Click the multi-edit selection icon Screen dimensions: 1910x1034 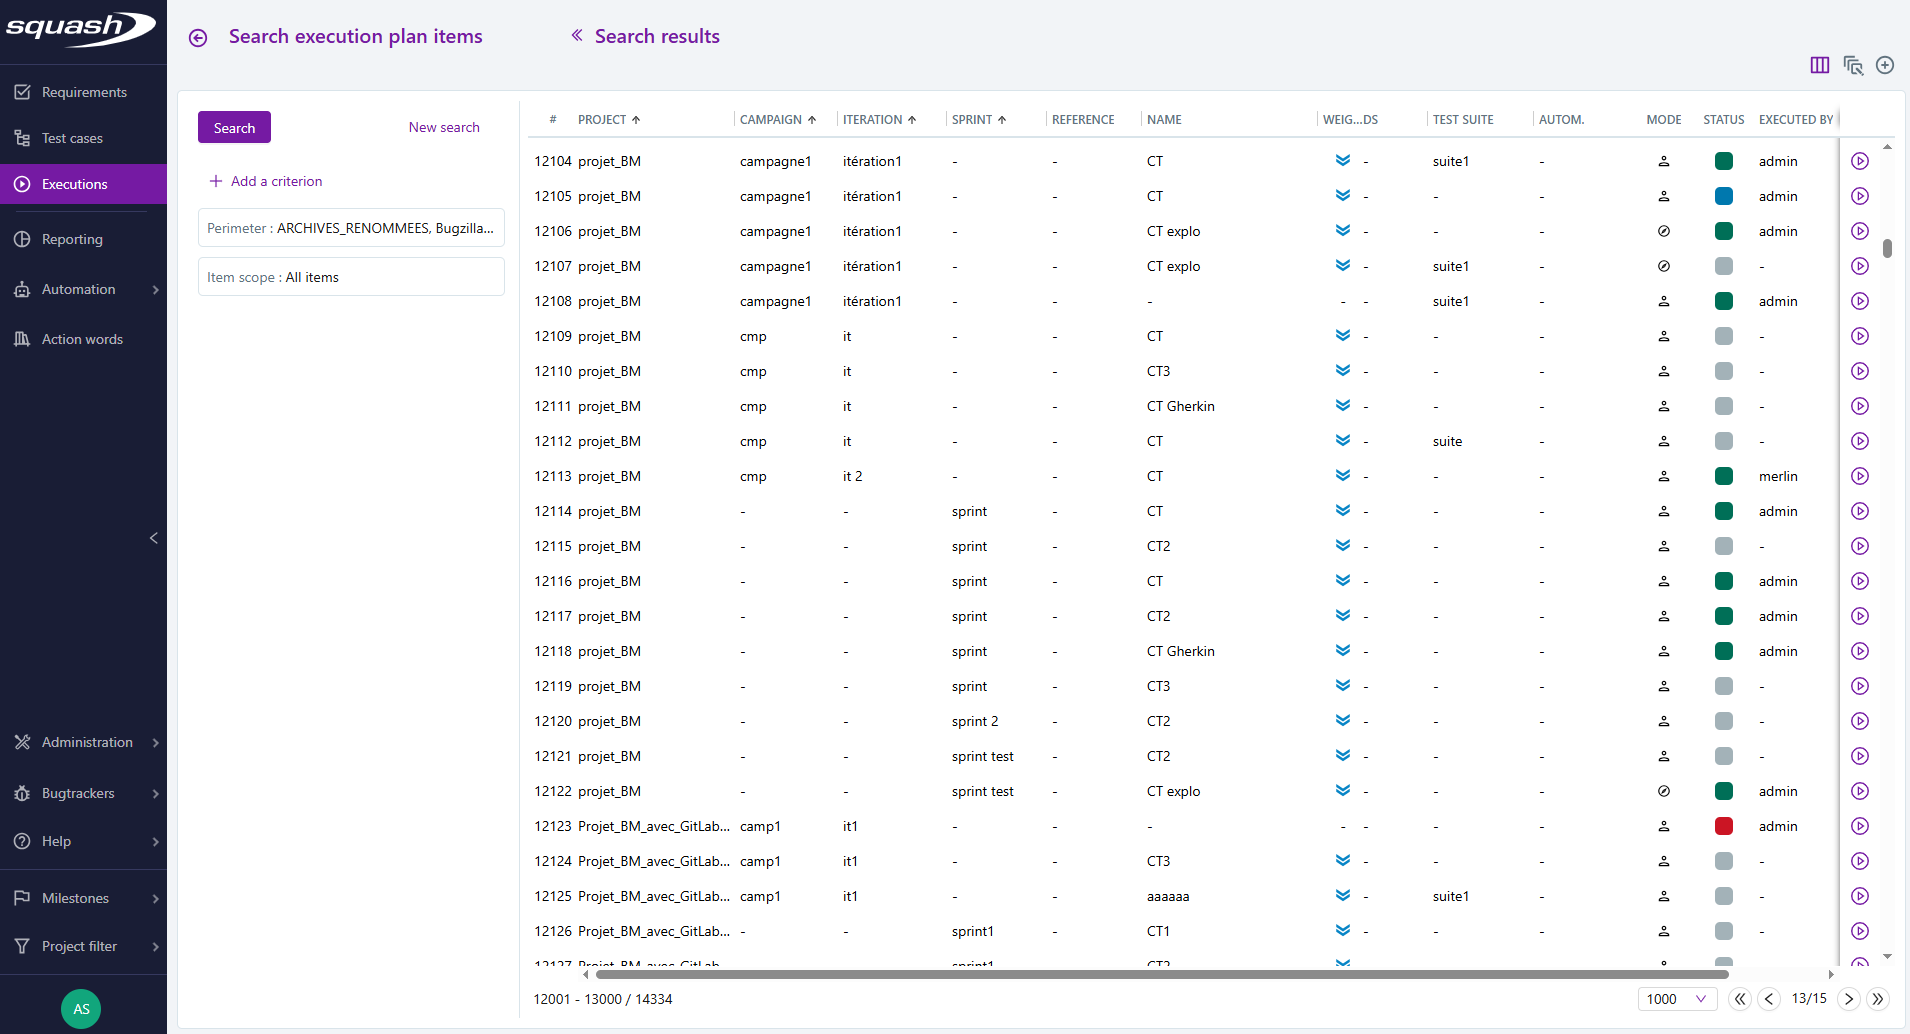1852,65
